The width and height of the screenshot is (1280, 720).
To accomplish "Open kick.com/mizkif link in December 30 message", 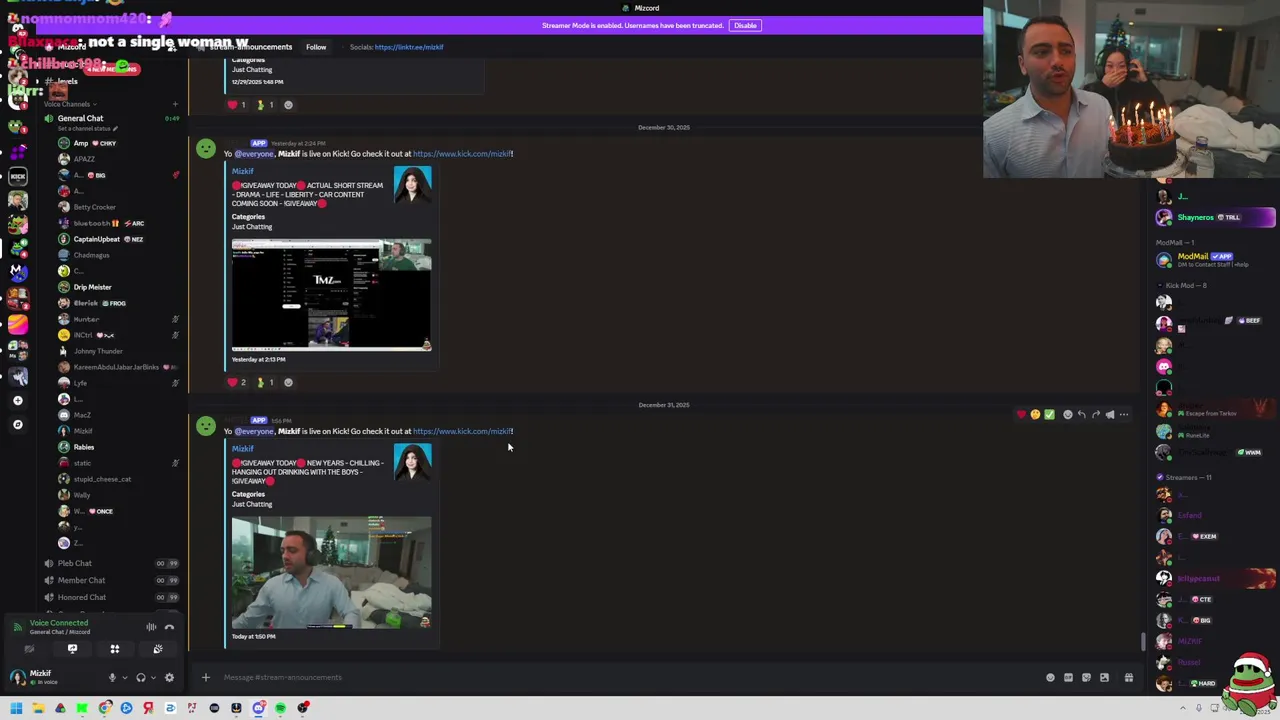I will click(462, 154).
